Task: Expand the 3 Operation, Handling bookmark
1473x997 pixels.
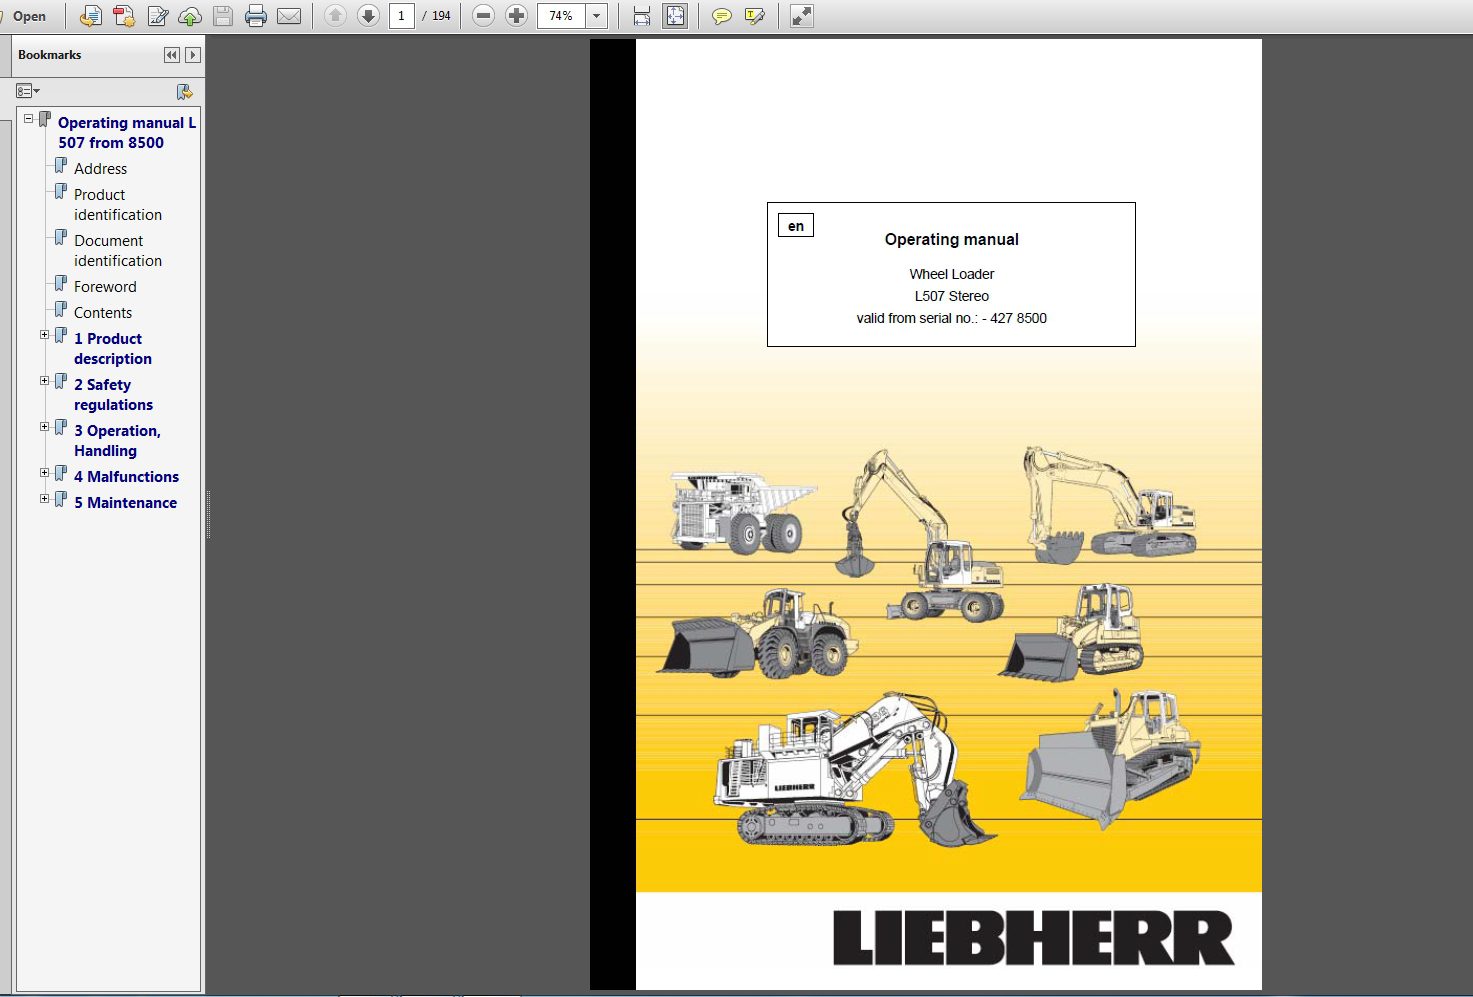Action: point(44,427)
